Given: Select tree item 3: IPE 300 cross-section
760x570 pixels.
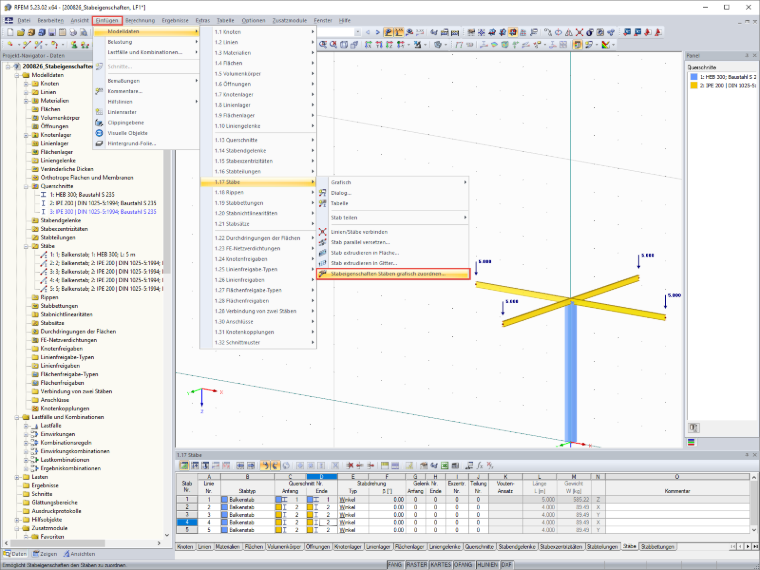Looking at the screenshot, I should 98,212.
